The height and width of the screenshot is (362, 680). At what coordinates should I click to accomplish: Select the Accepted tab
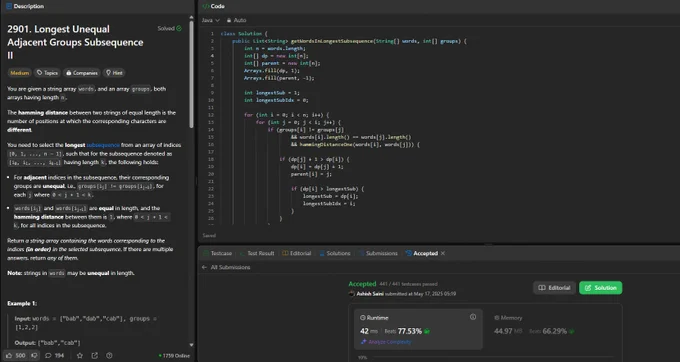click(422, 253)
